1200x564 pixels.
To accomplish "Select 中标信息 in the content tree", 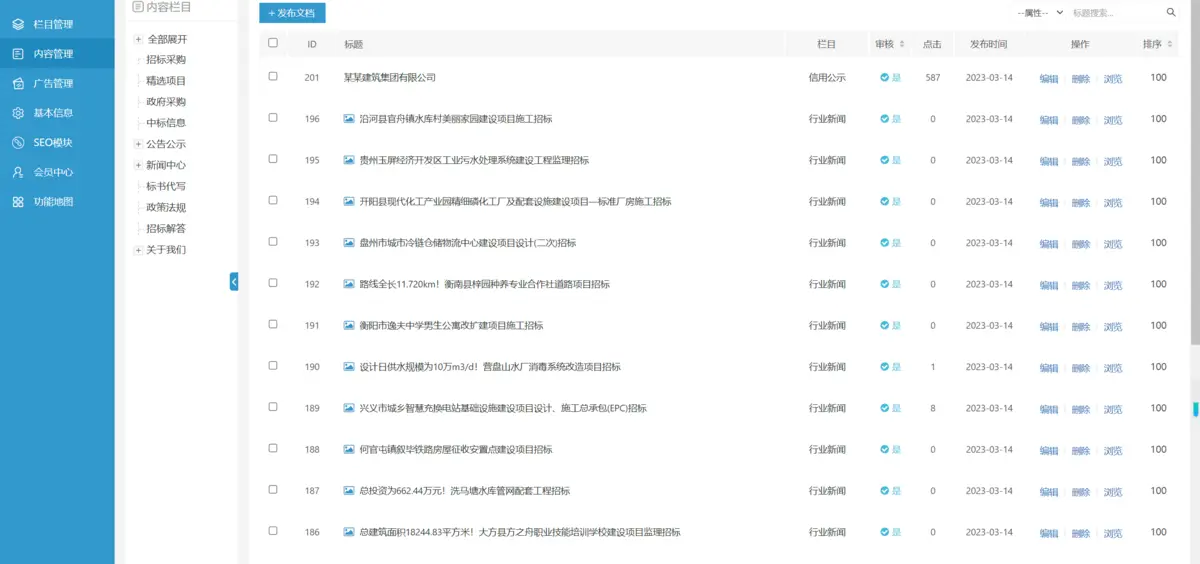I will click(166, 123).
